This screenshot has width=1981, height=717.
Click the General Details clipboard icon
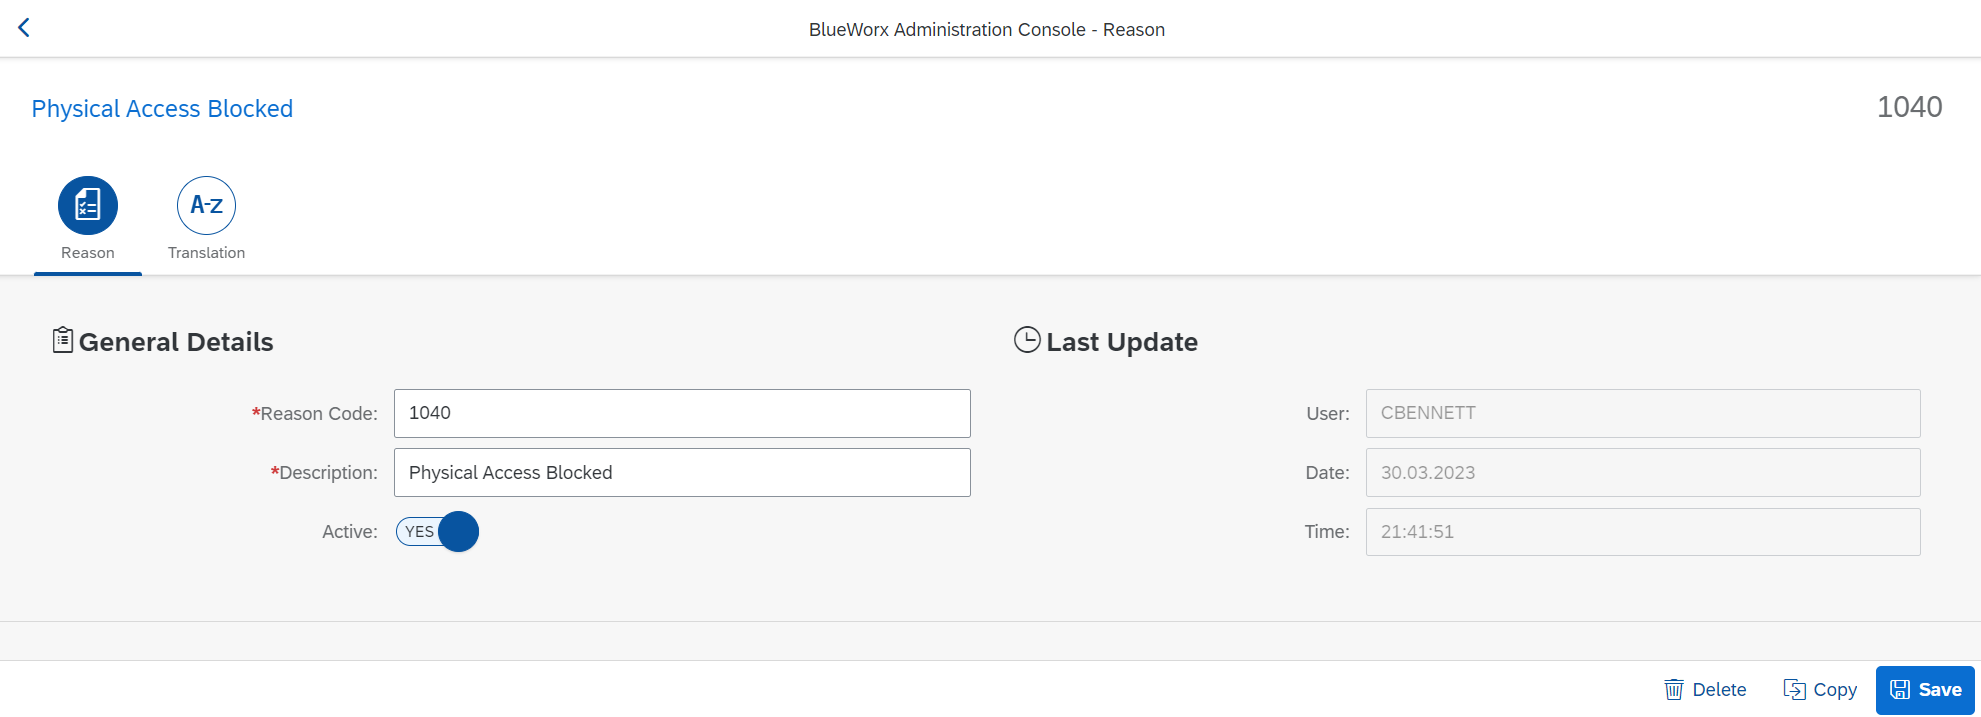63,340
